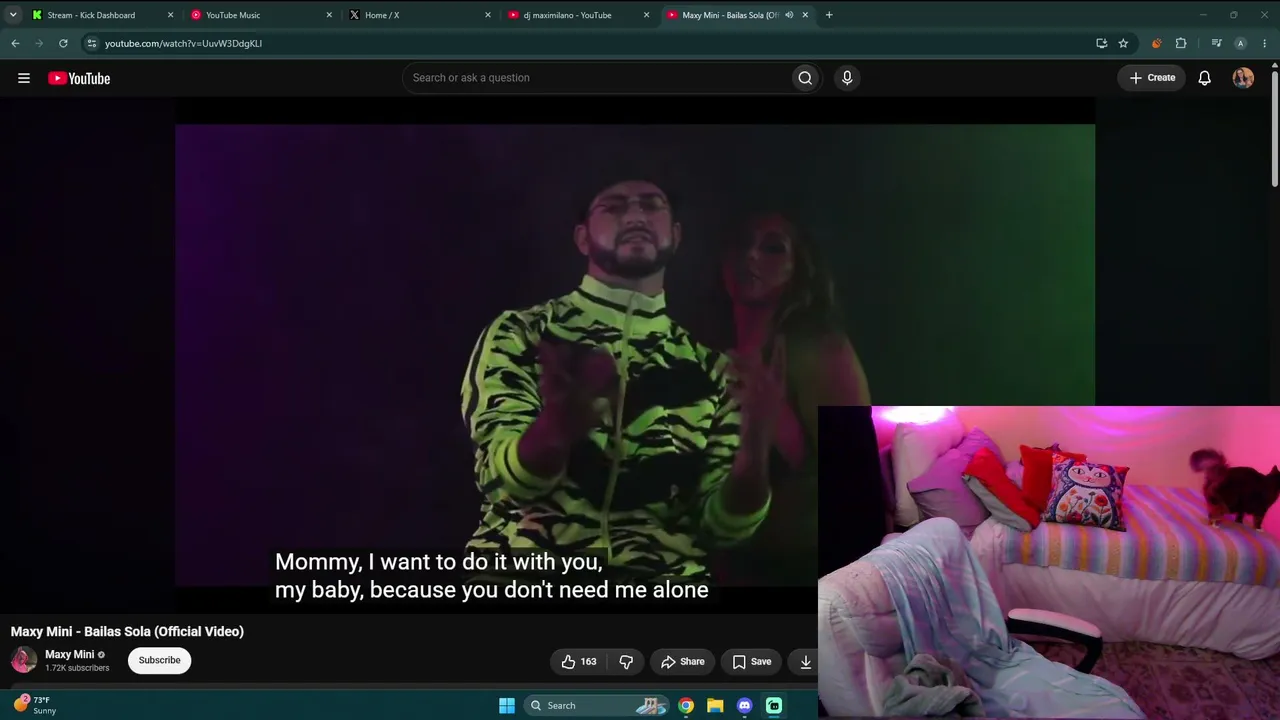Open the YouTube account avatar menu
The image size is (1280, 720).
coord(1243,78)
